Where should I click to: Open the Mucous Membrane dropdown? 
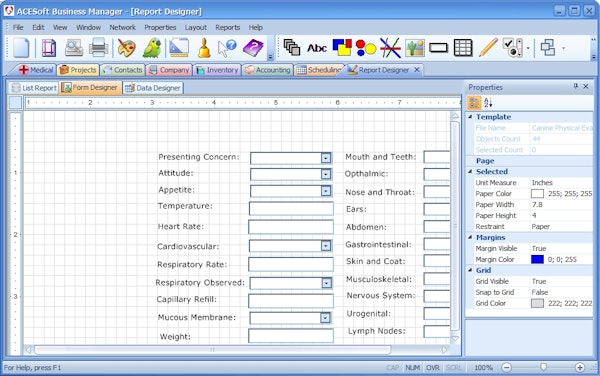[325, 317]
